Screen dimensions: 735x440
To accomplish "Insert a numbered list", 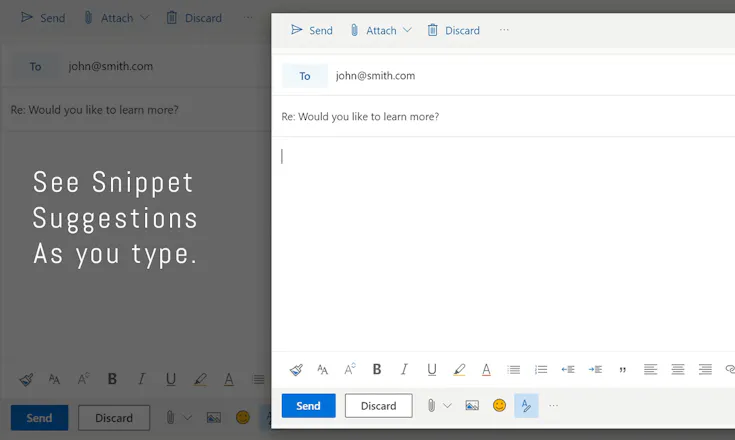I will tap(541, 370).
